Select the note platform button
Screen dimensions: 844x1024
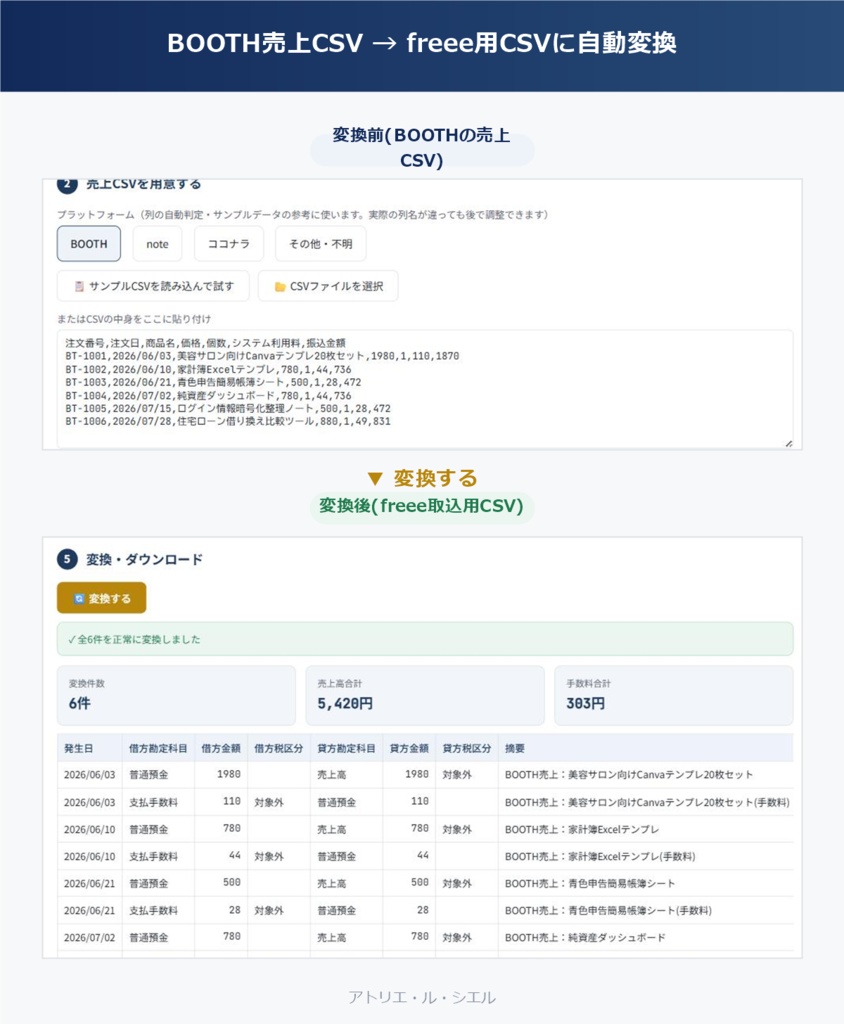[157, 244]
